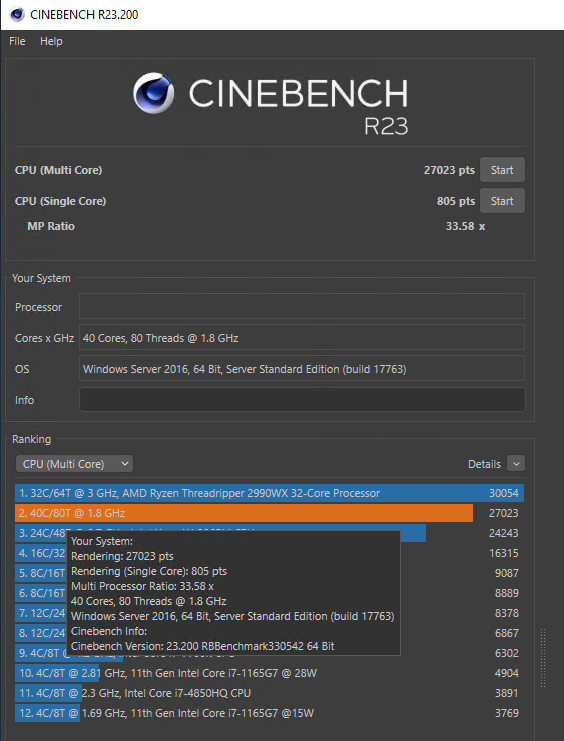Select ranking row 12, i7-1165G7 @15W
Image resolution: width=564 pixels, height=741 pixels.
[269, 713]
